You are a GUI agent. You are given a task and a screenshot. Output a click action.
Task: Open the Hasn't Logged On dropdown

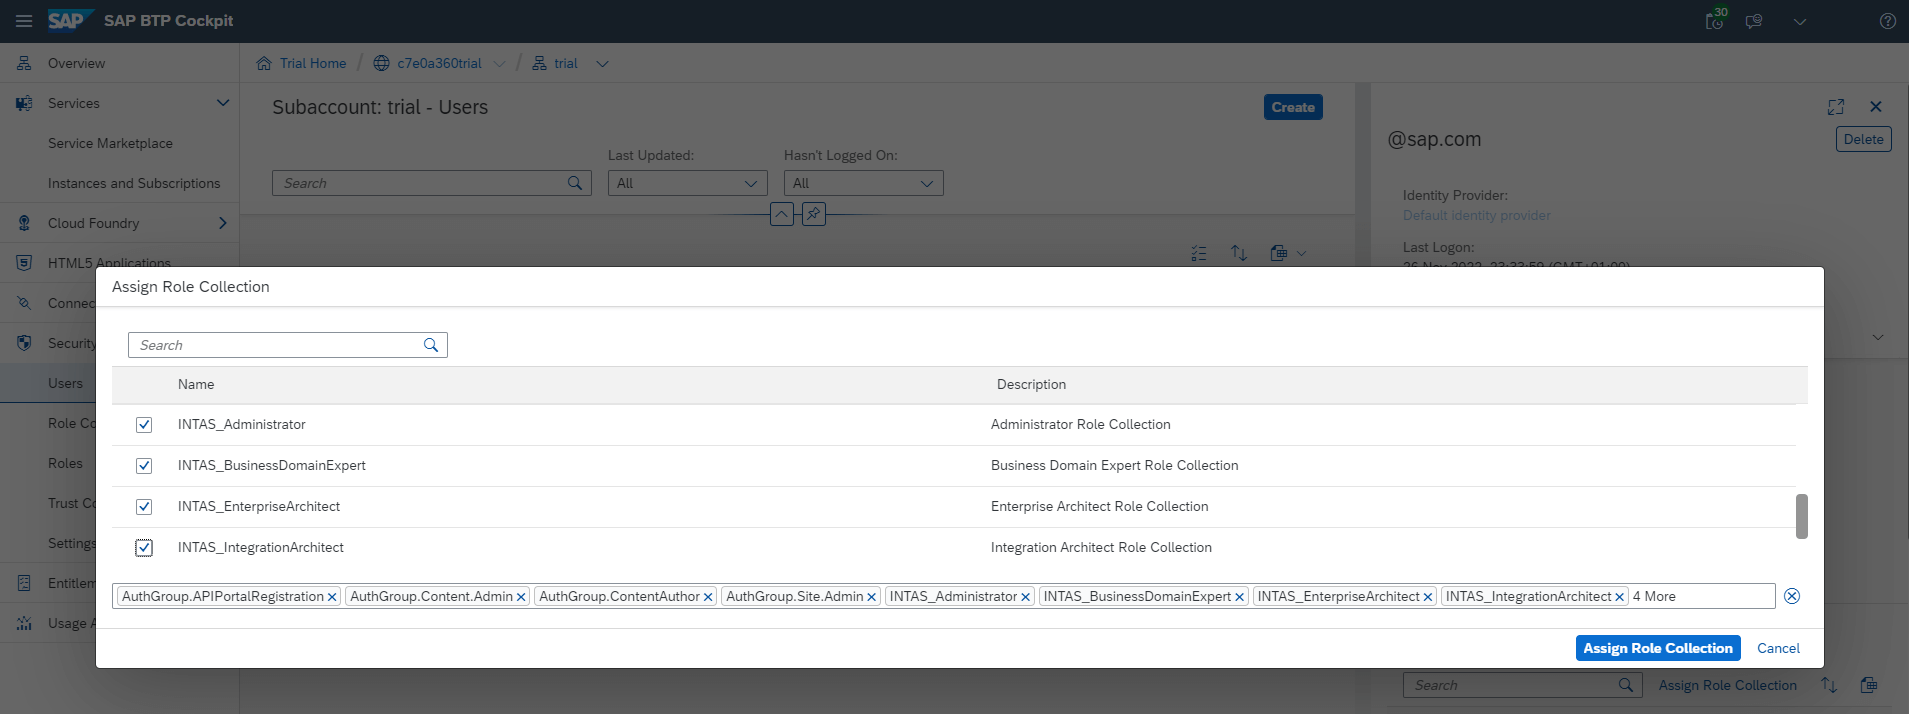click(864, 183)
